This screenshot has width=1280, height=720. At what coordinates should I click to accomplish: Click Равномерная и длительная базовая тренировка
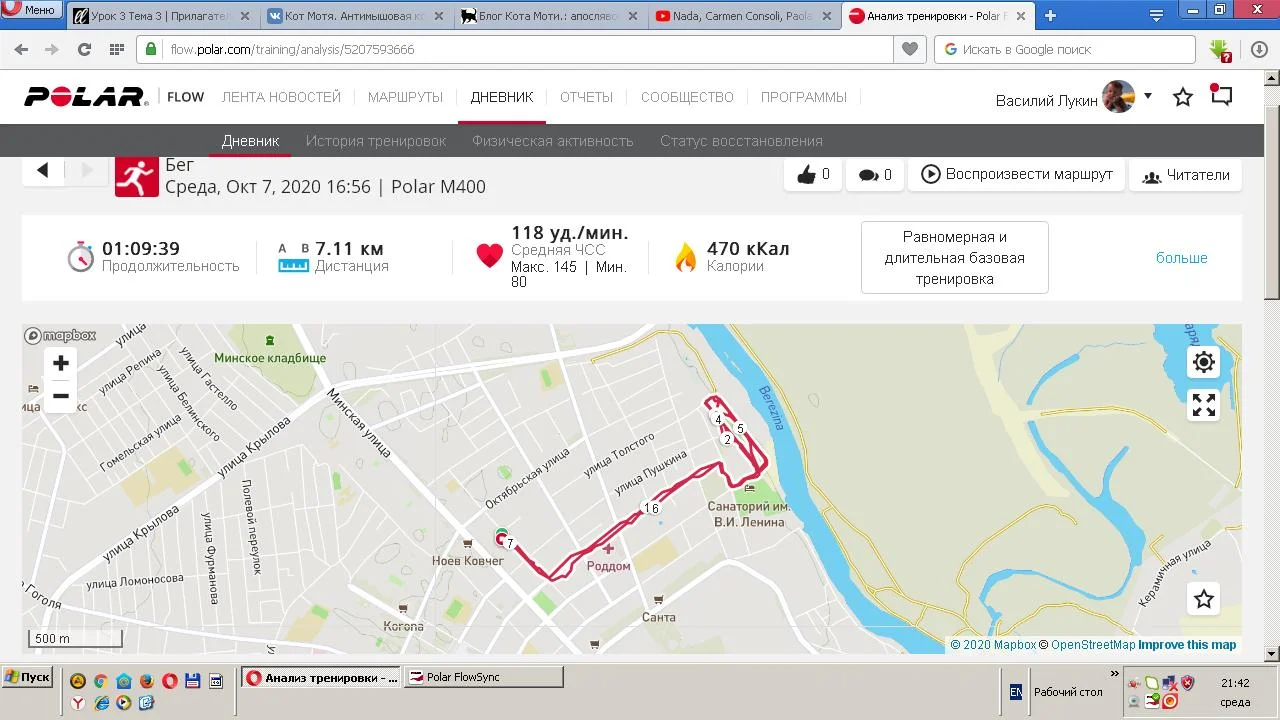click(x=954, y=258)
